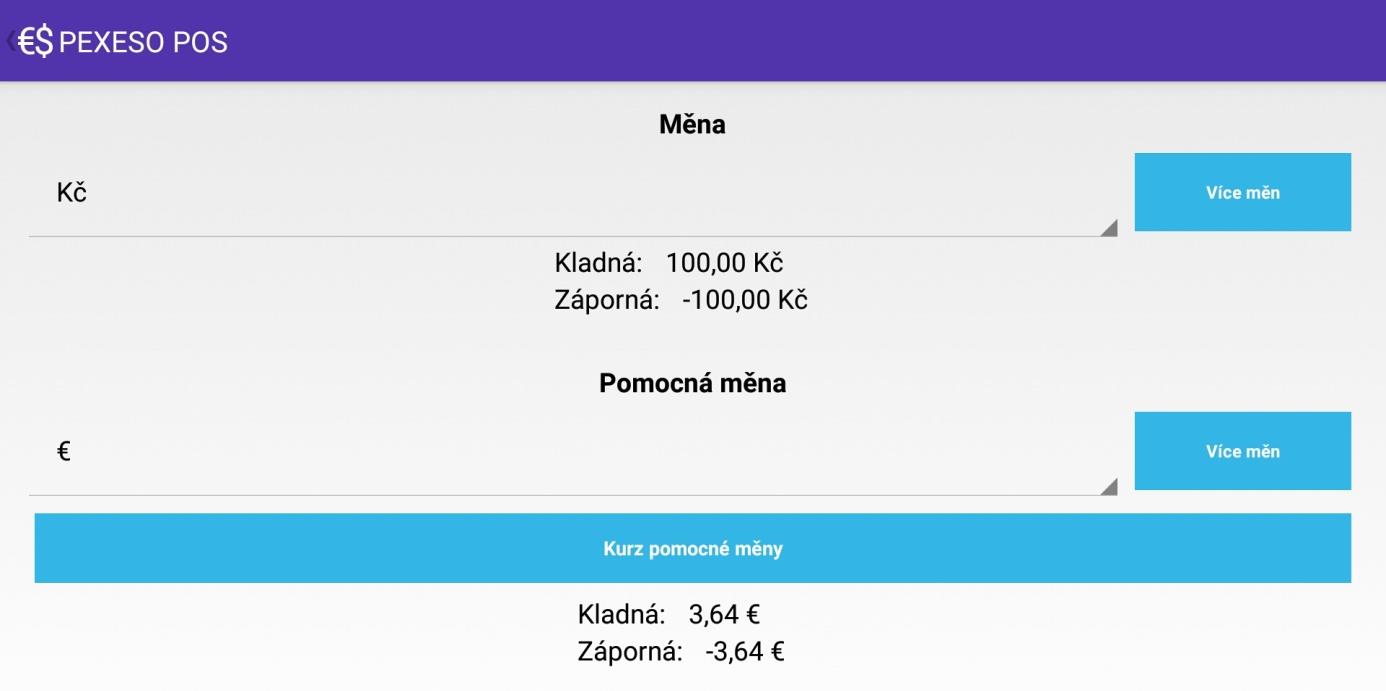Click the dropdown triangle of Kč field
1386x691 pixels.
click(1108, 228)
